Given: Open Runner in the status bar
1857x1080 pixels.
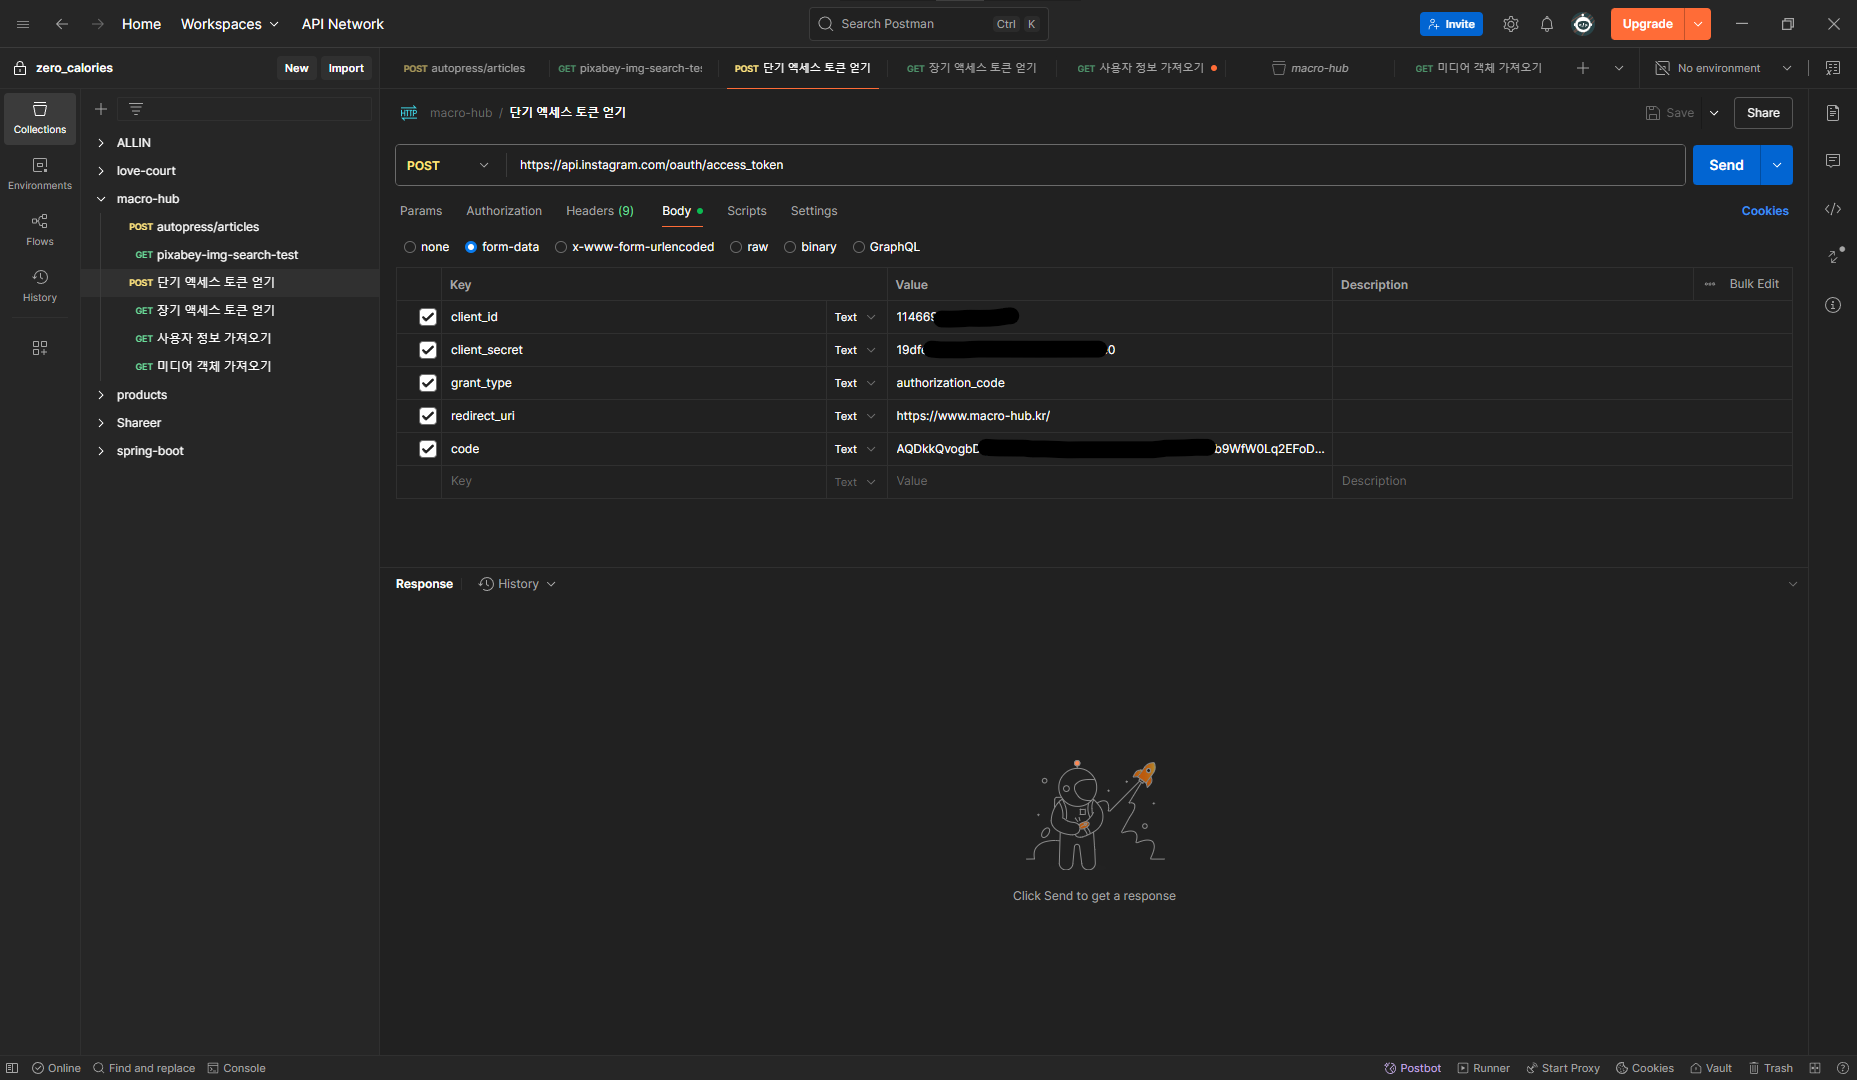Looking at the screenshot, I should click(1483, 1068).
